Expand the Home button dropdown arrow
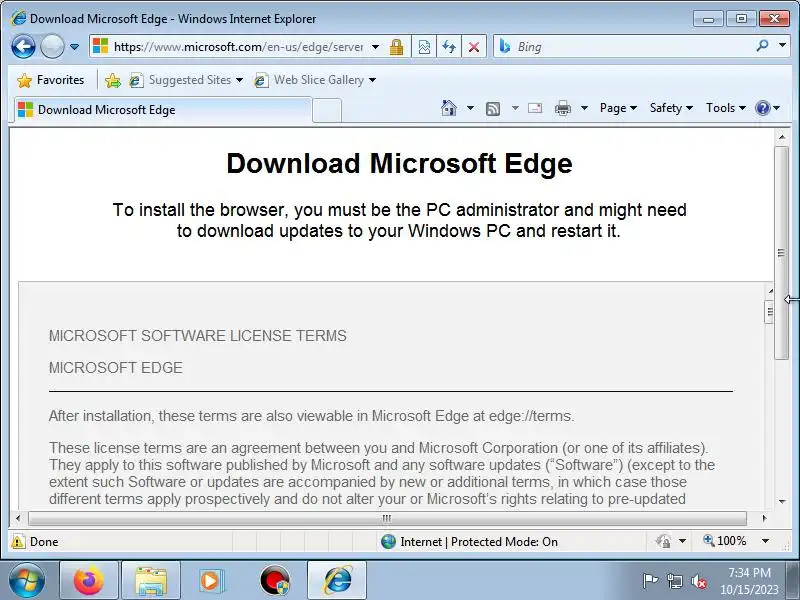This screenshot has width=800, height=600. click(470, 108)
